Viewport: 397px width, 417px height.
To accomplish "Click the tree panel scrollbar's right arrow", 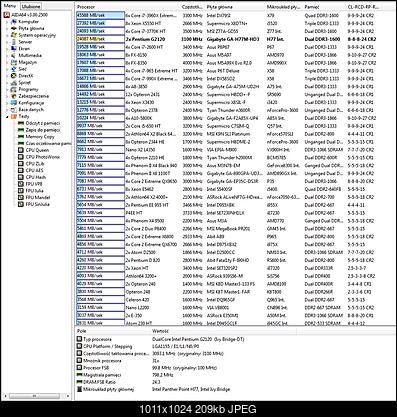I will [x=68, y=396].
